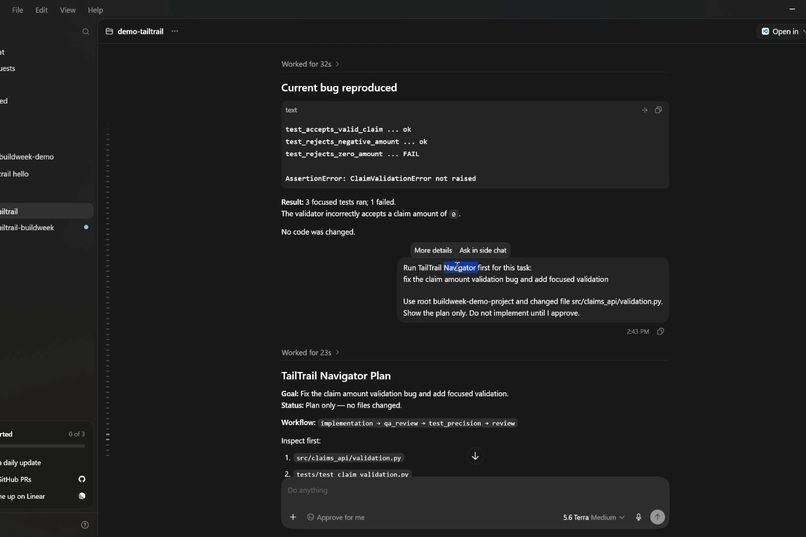
Task: Click the plus attach icon in composer
Action: (x=293, y=517)
